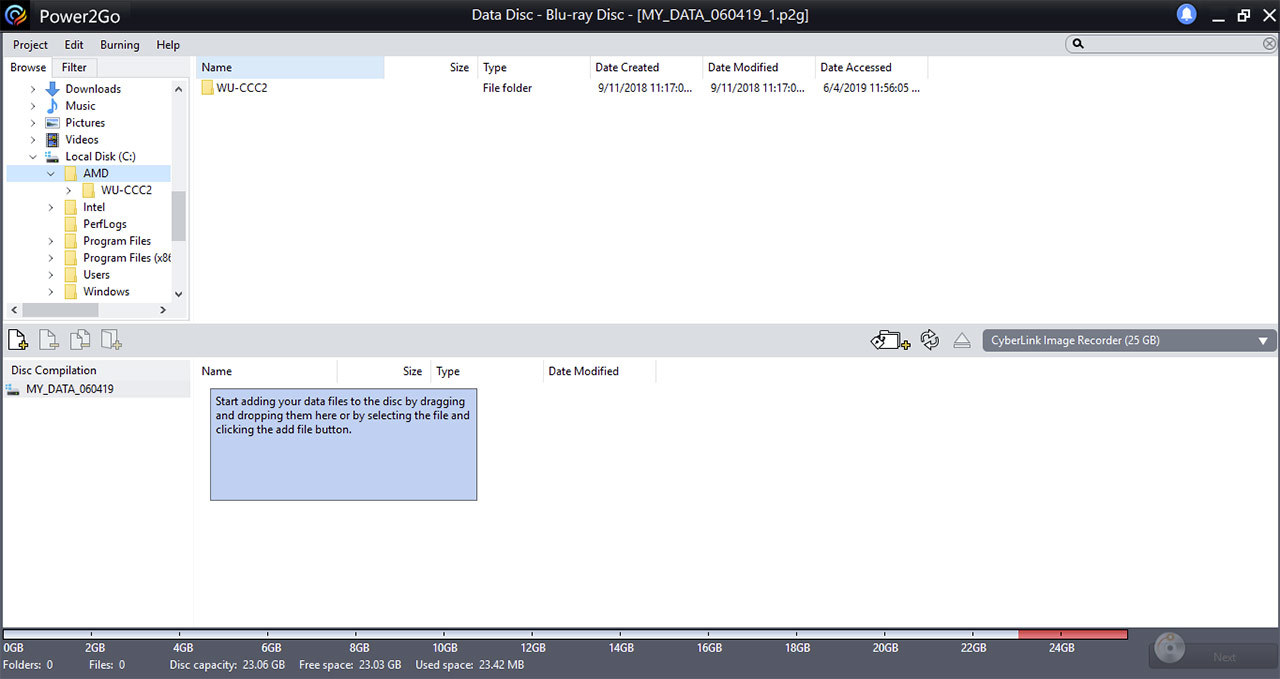Collapse the AMD folder node
1280x679 pixels.
[51, 174]
